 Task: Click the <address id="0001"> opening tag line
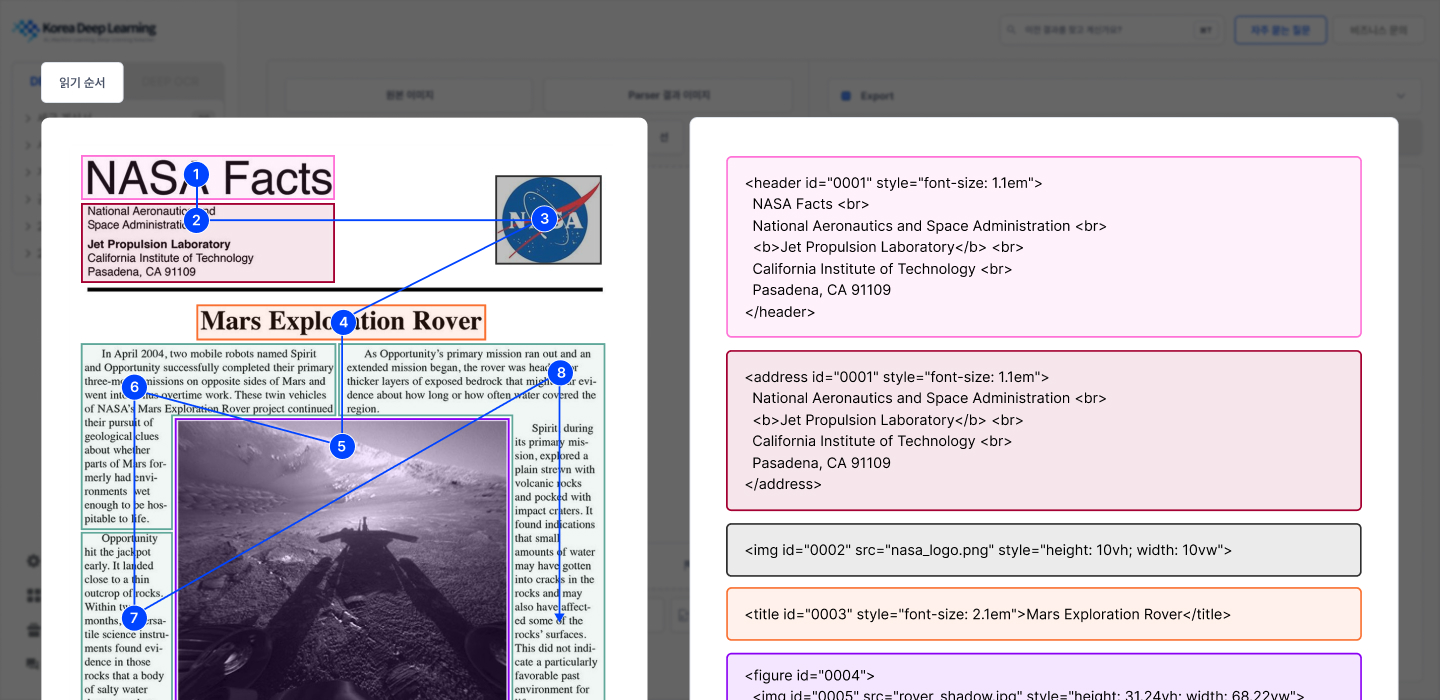pyautogui.click(x=897, y=377)
